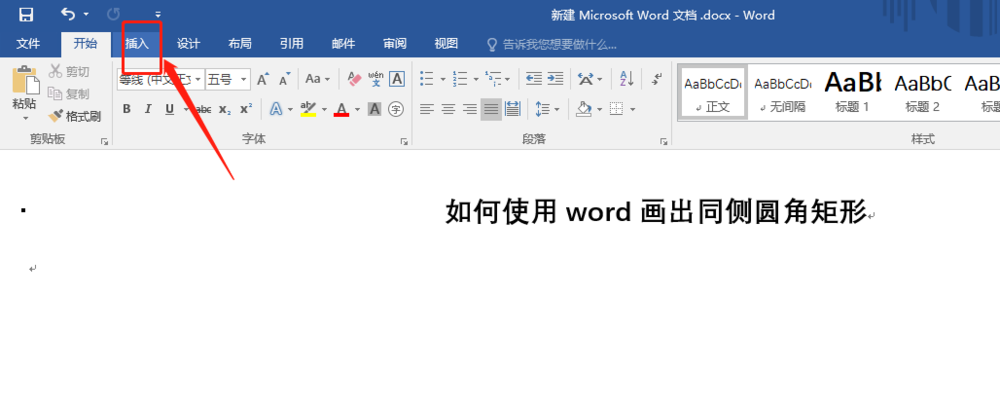This screenshot has height=396, width=1000.
Task: Toggle justify alignment
Action: click(x=491, y=110)
